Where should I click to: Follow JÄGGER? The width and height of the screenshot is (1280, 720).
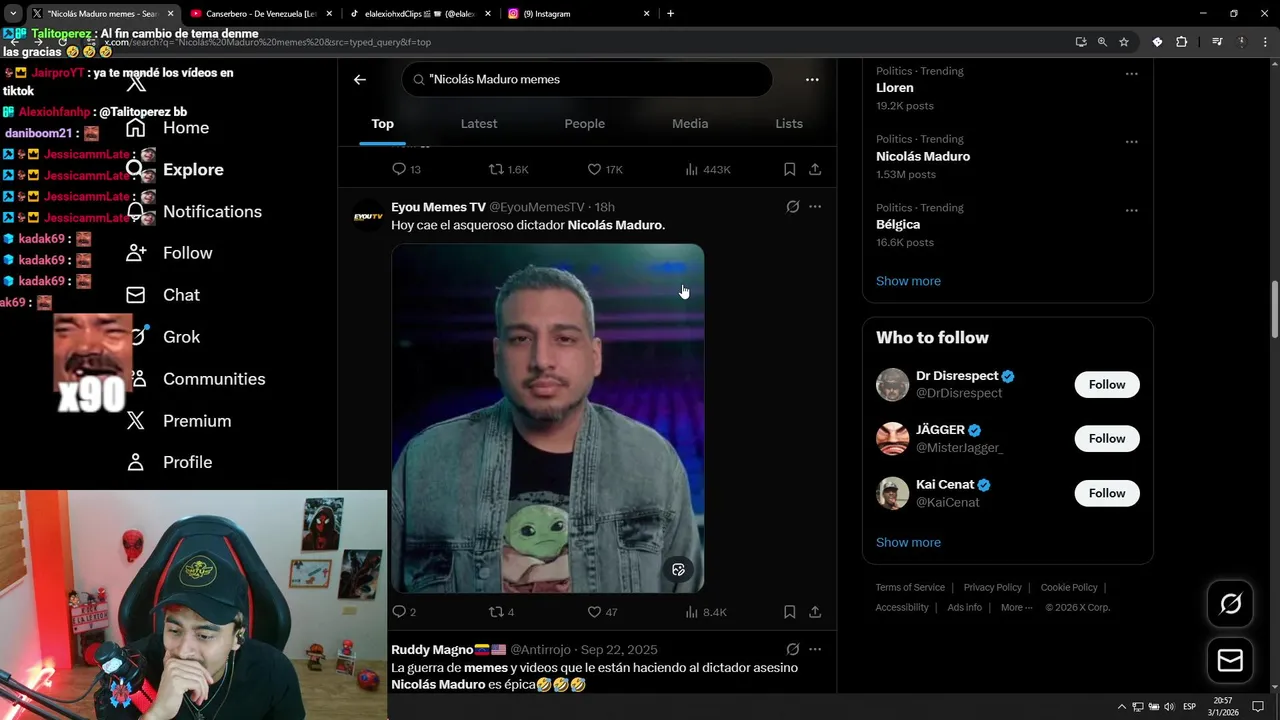pos(1107,439)
